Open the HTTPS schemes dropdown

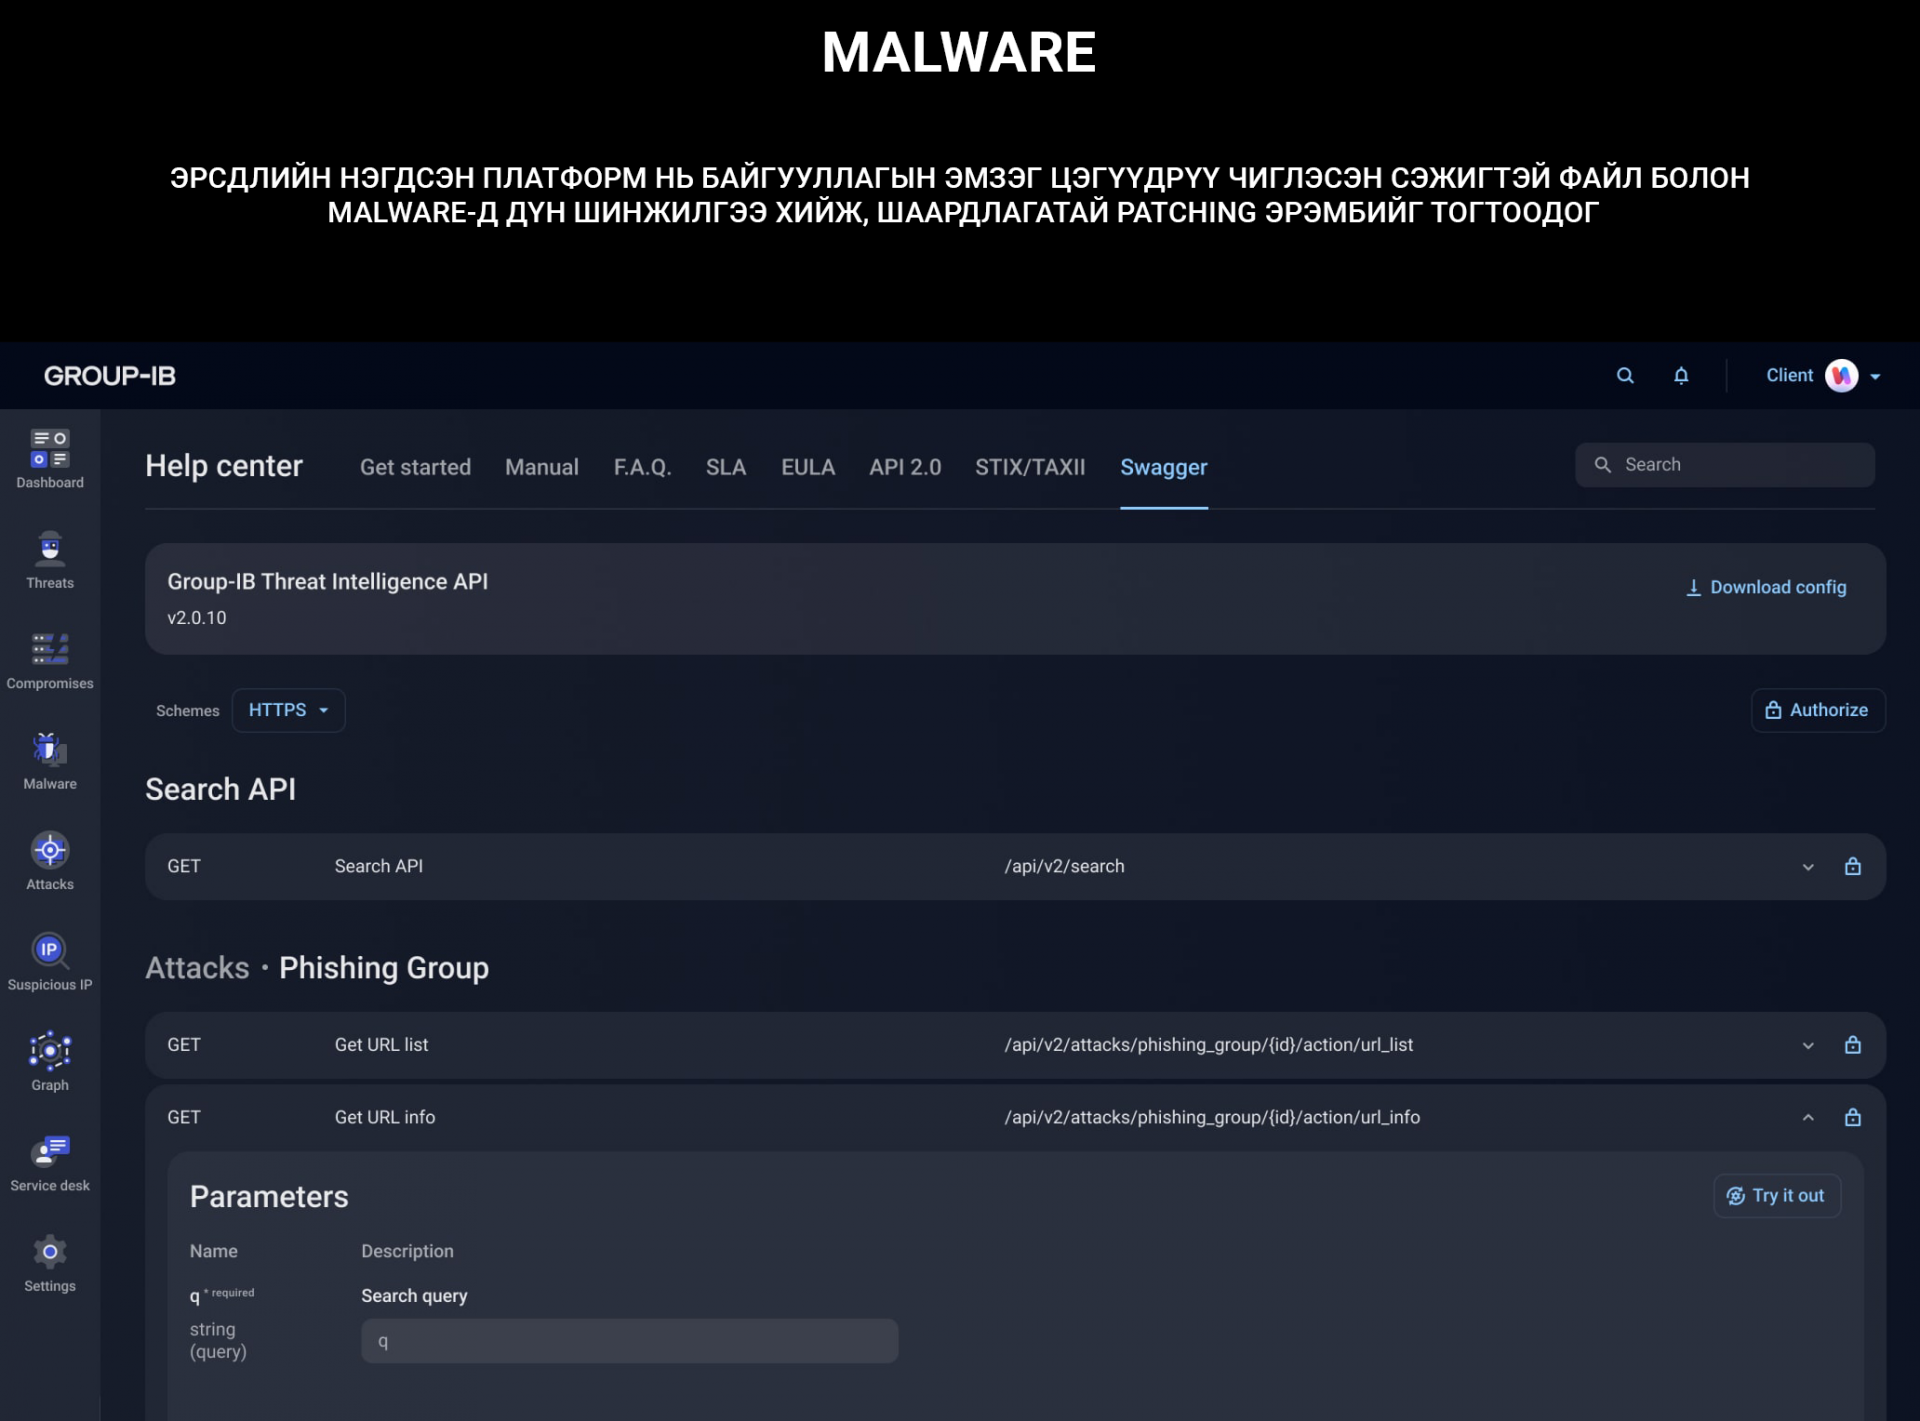coord(288,710)
